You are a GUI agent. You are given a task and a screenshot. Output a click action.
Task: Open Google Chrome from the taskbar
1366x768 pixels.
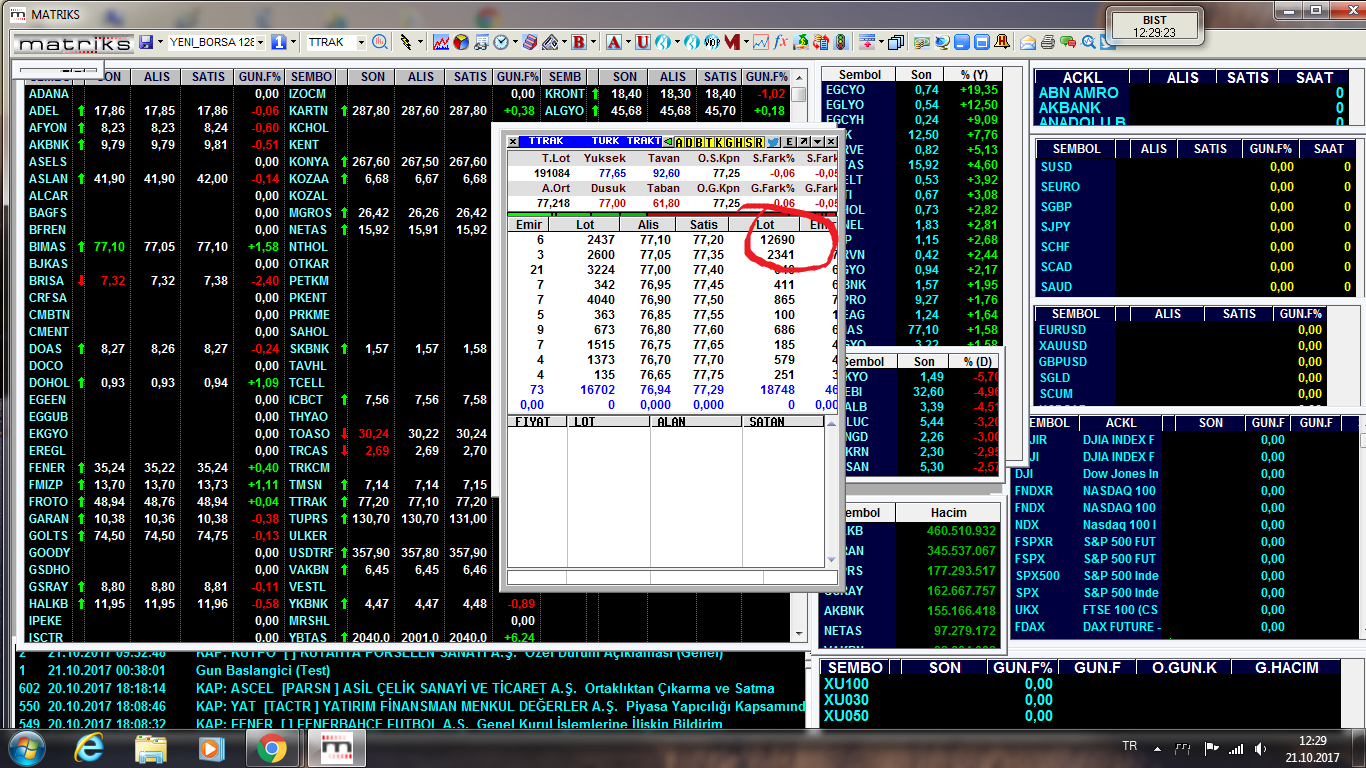click(x=272, y=748)
